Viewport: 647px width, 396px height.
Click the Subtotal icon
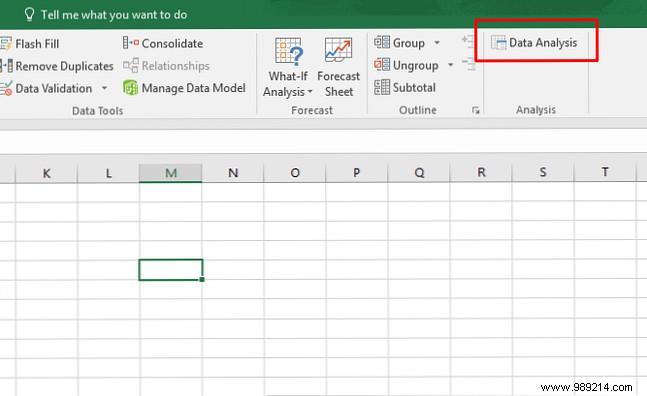pos(382,87)
